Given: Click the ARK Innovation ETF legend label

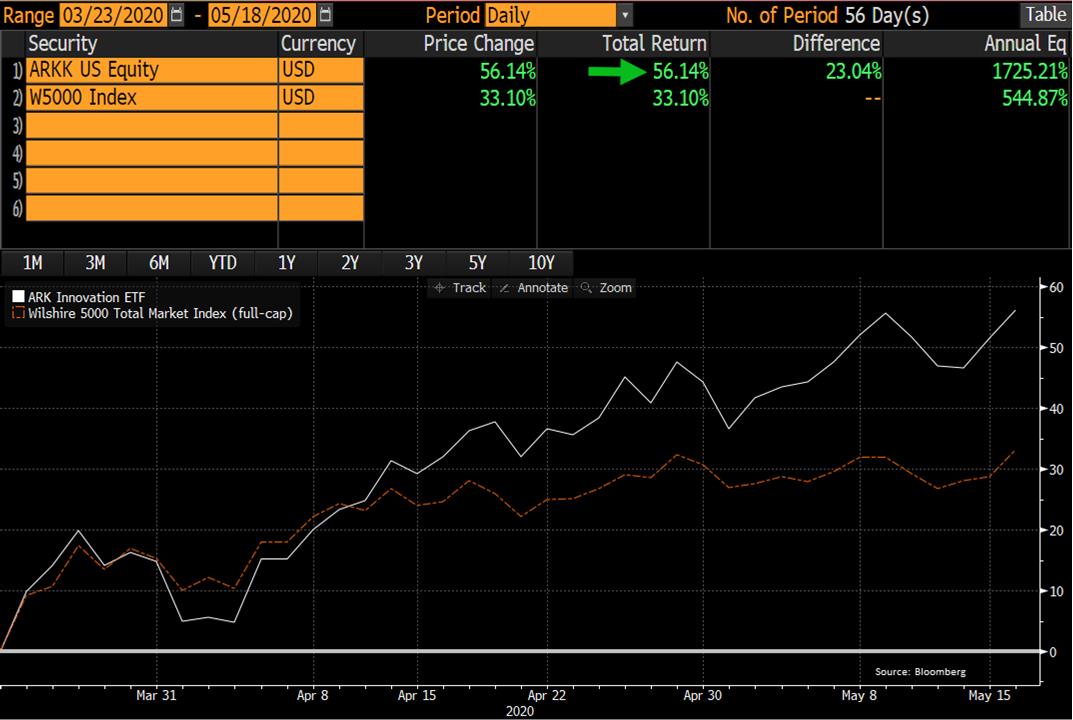Looking at the screenshot, I should pos(86,297).
